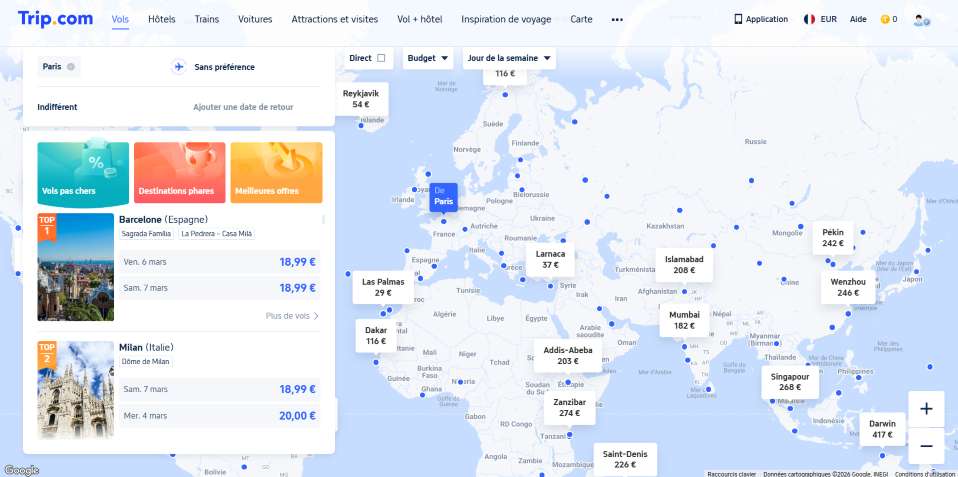Click the Sagrada Família tag

click(x=147, y=234)
